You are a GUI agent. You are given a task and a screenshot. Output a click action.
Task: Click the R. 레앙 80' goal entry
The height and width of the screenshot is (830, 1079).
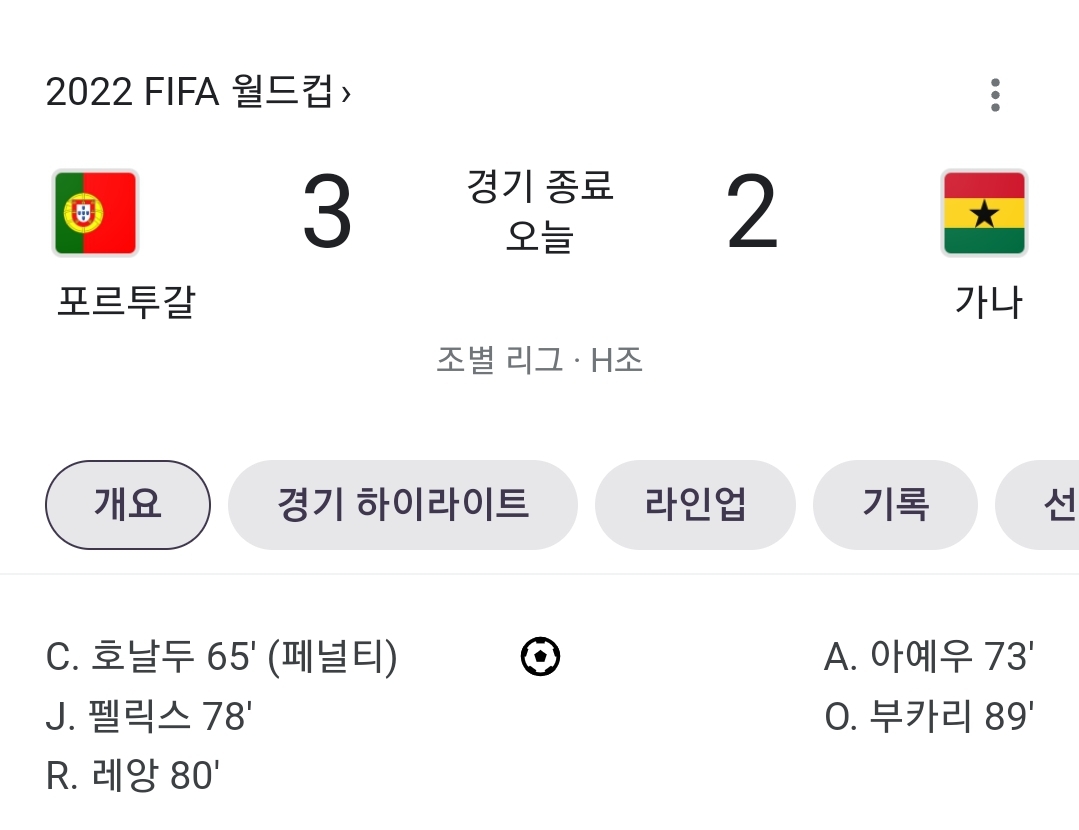pyautogui.click(x=132, y=776)
